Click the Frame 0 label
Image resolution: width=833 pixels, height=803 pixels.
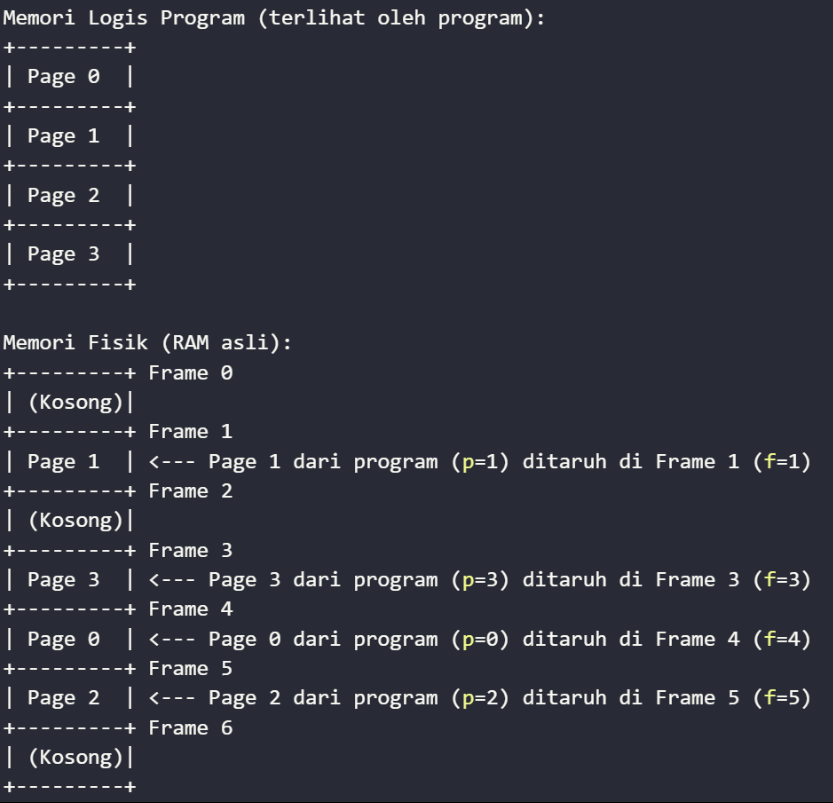(190, 373)
